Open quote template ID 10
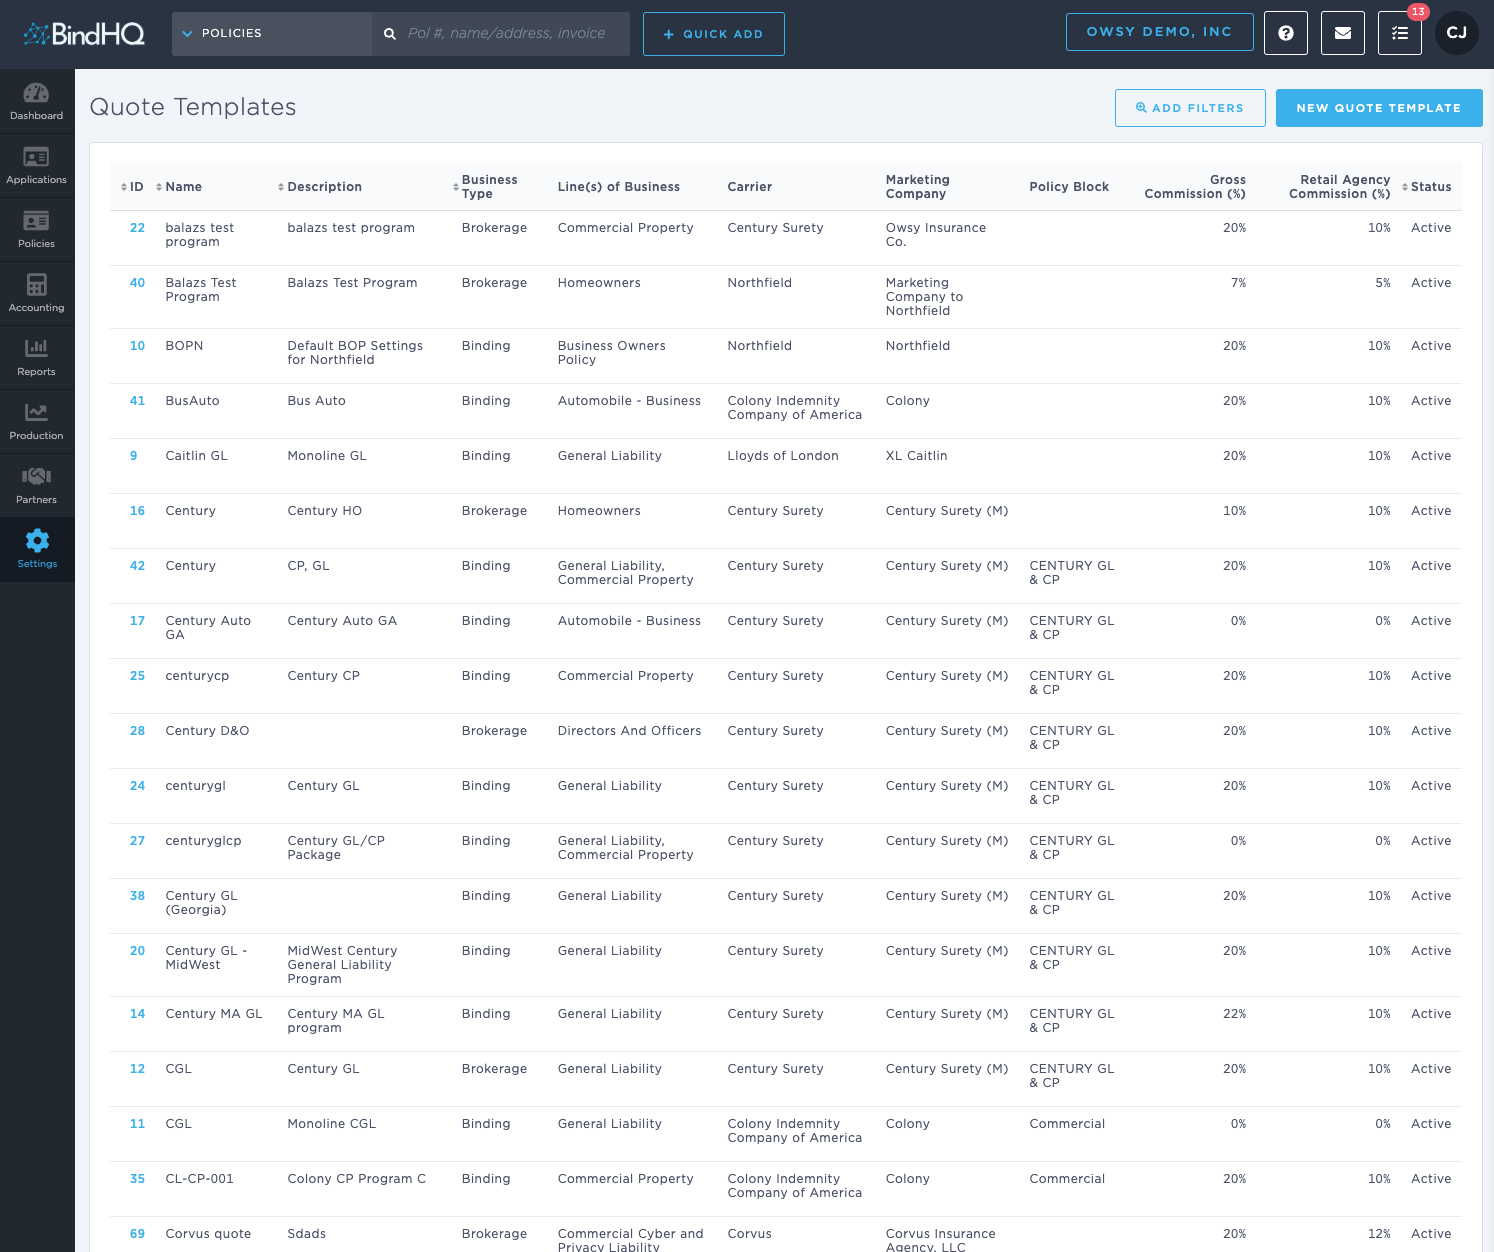This screenshot has width=1494, height=1252. [138, 346]
